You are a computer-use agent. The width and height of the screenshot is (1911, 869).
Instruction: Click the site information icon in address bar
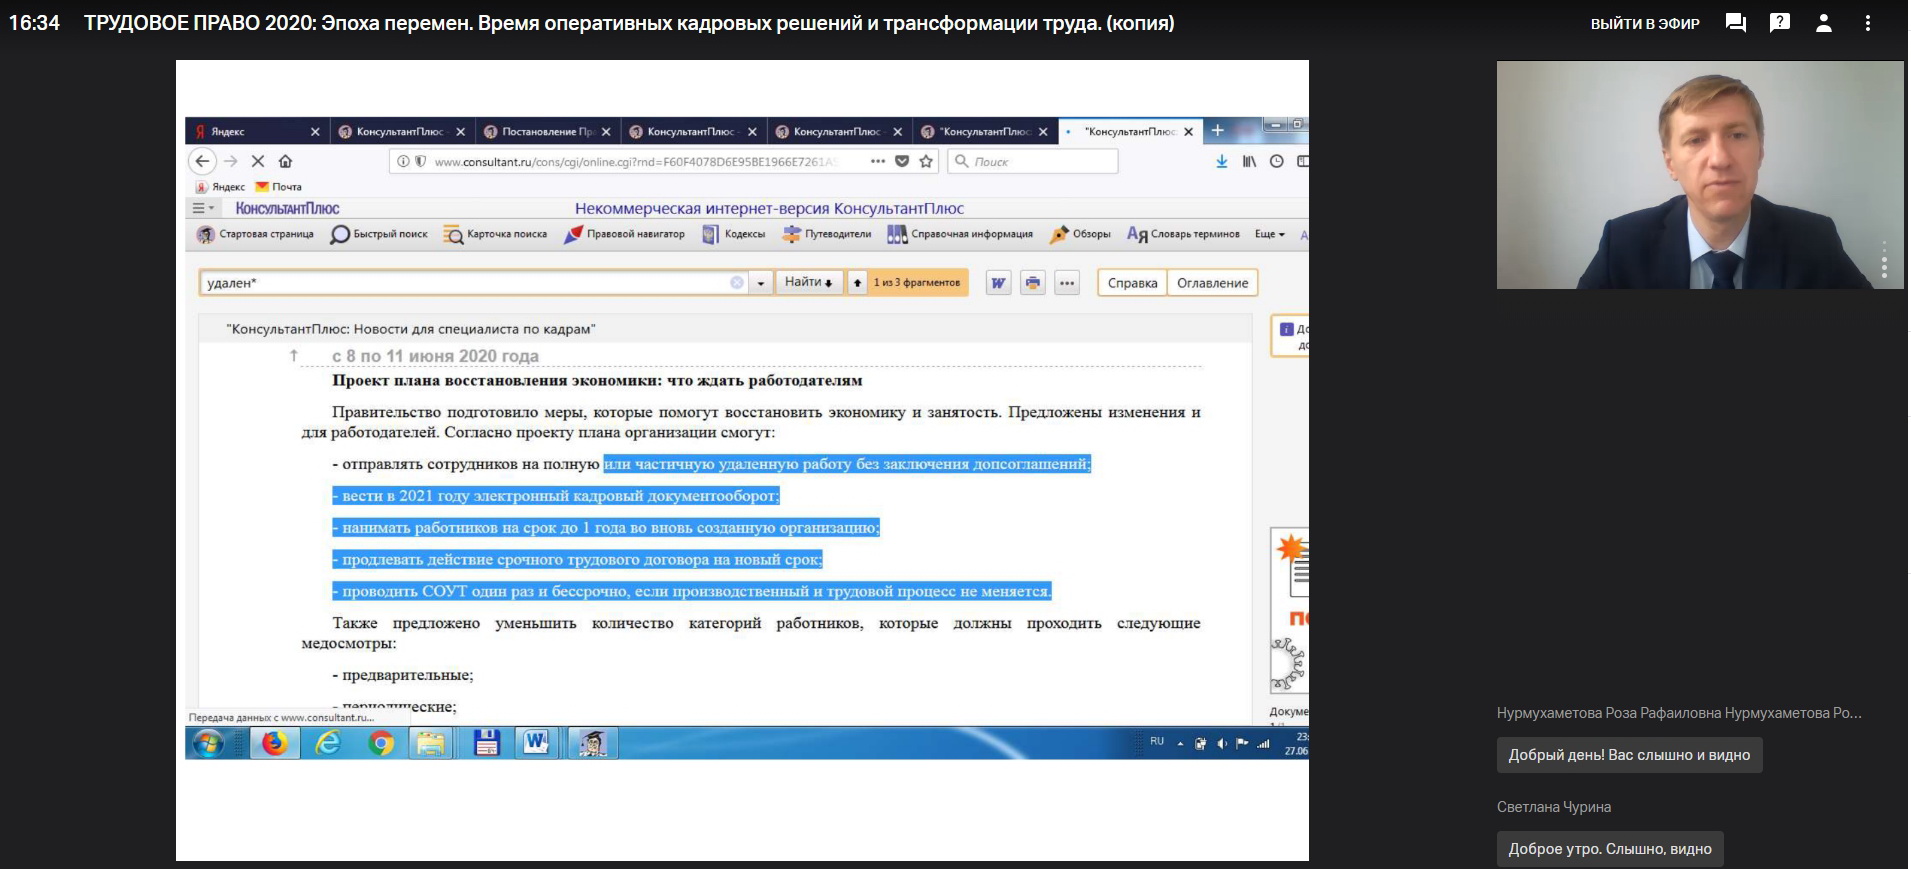click(403, 161)
